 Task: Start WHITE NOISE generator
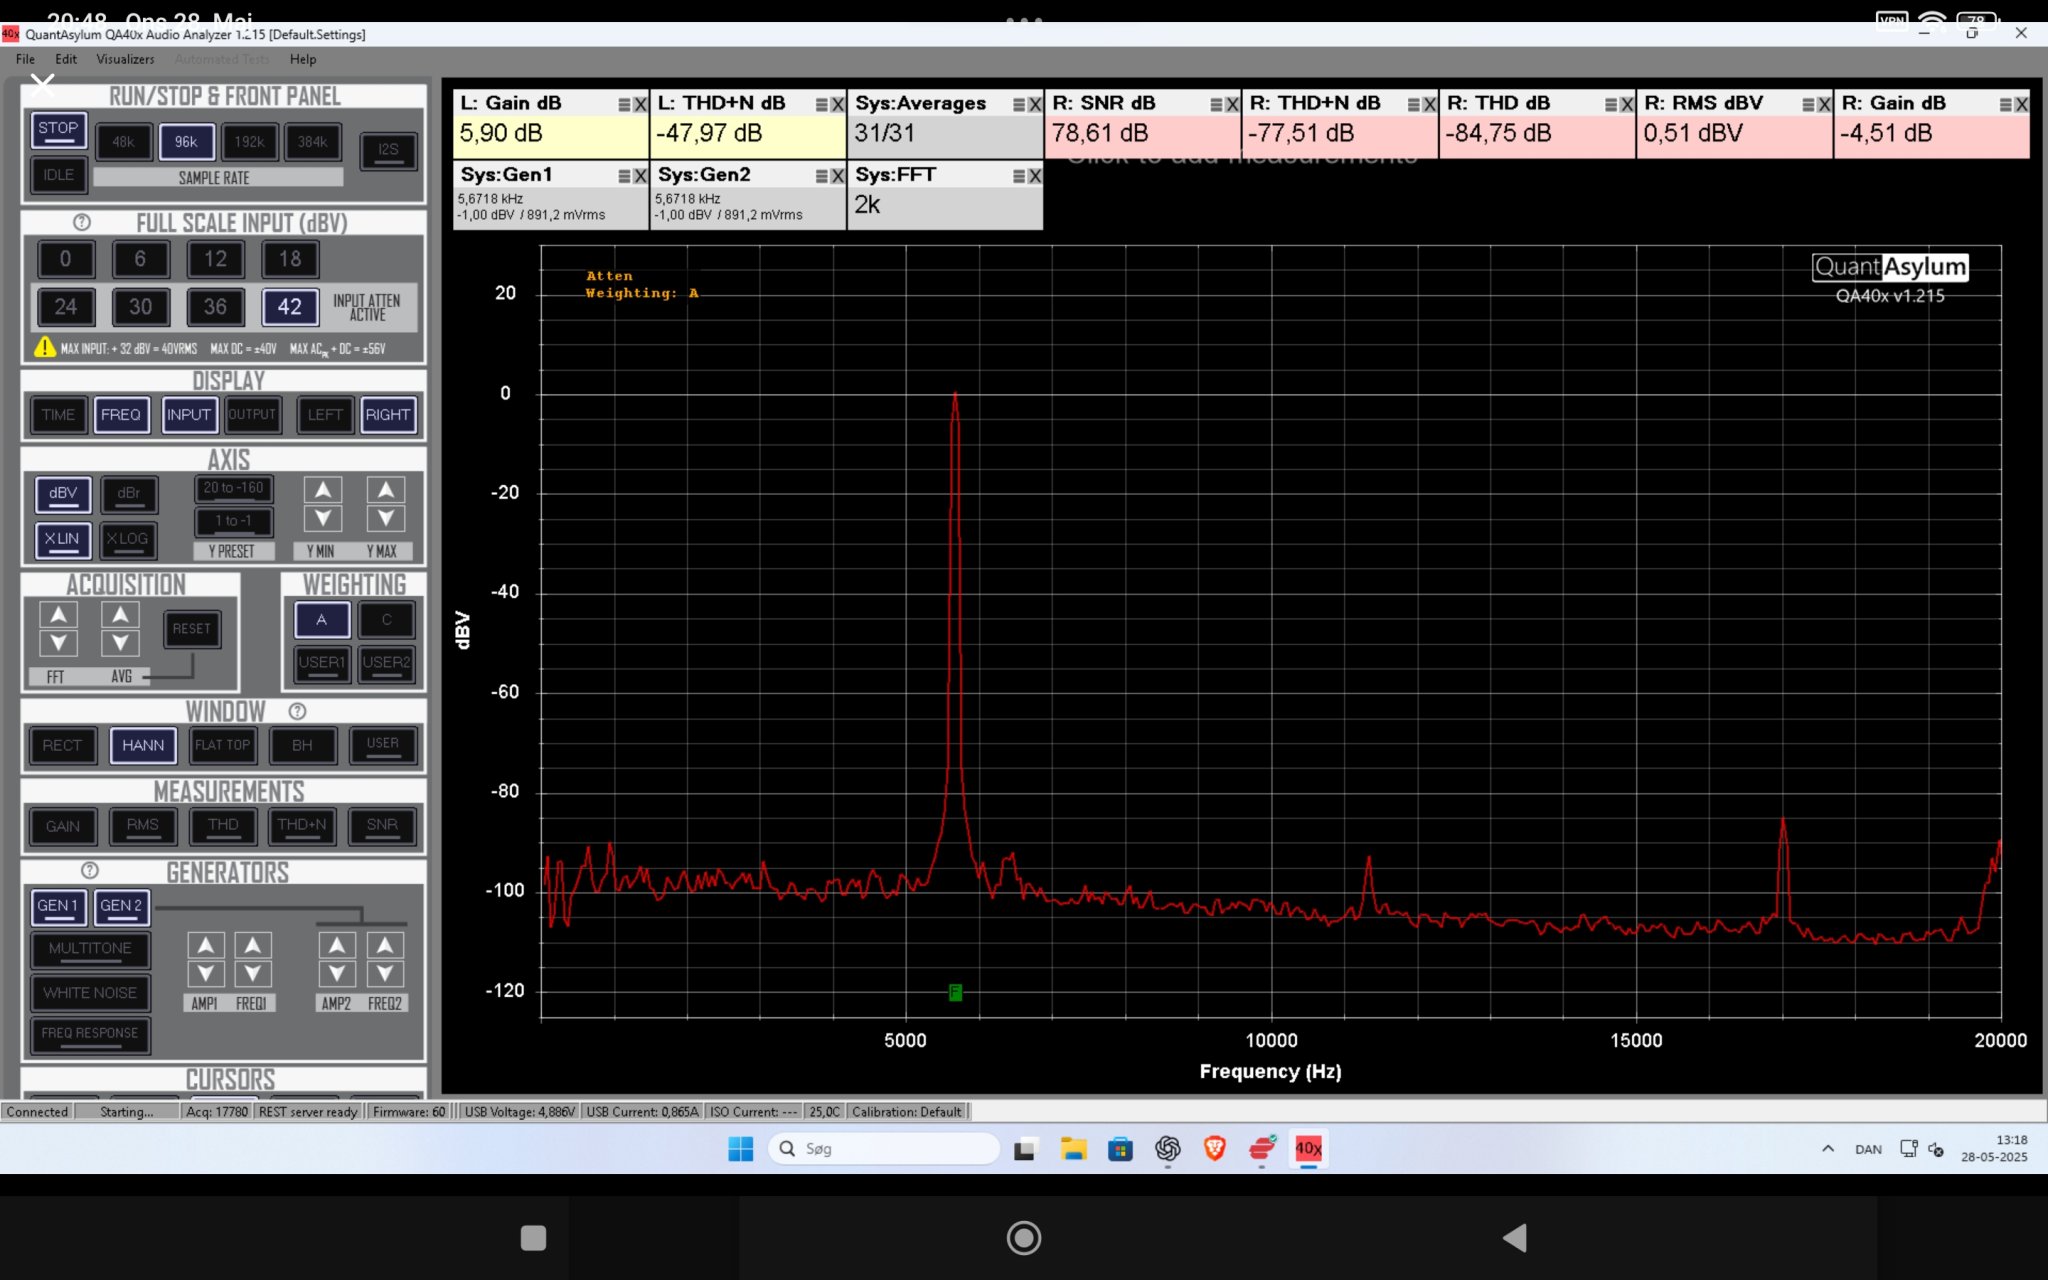90,993
